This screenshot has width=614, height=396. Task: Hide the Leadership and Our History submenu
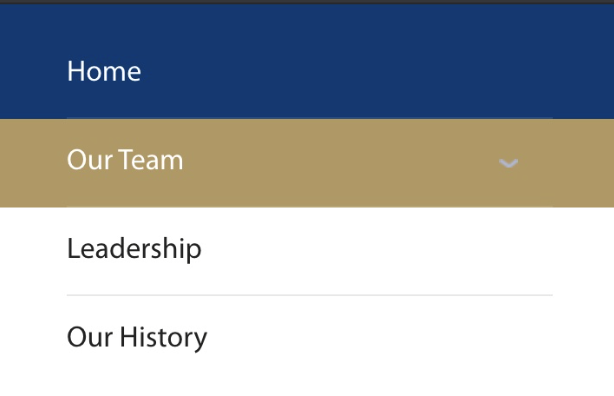tap(508, 163)
